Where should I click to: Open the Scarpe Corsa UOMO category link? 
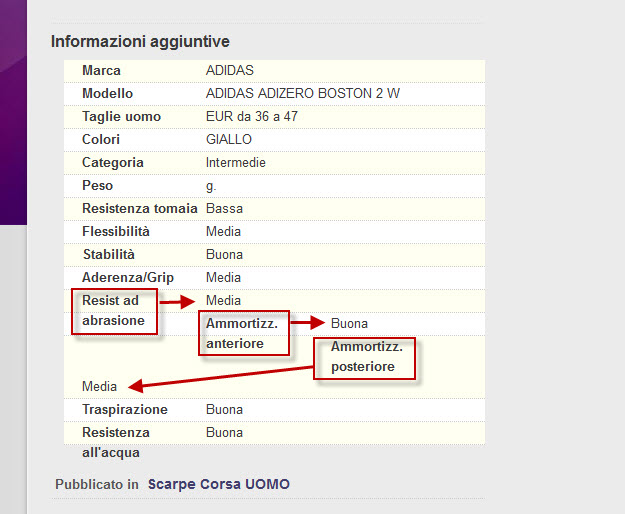point(218,484)
